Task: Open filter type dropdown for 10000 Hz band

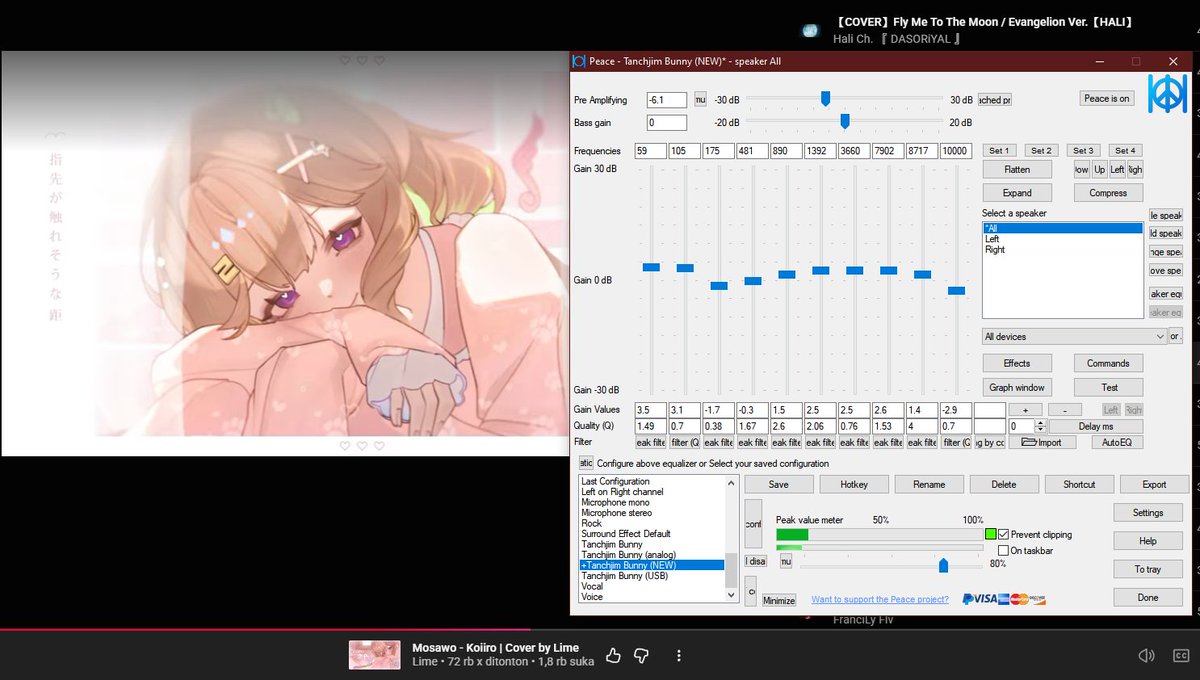Action: pyautogui.click(x=957, y=442)
